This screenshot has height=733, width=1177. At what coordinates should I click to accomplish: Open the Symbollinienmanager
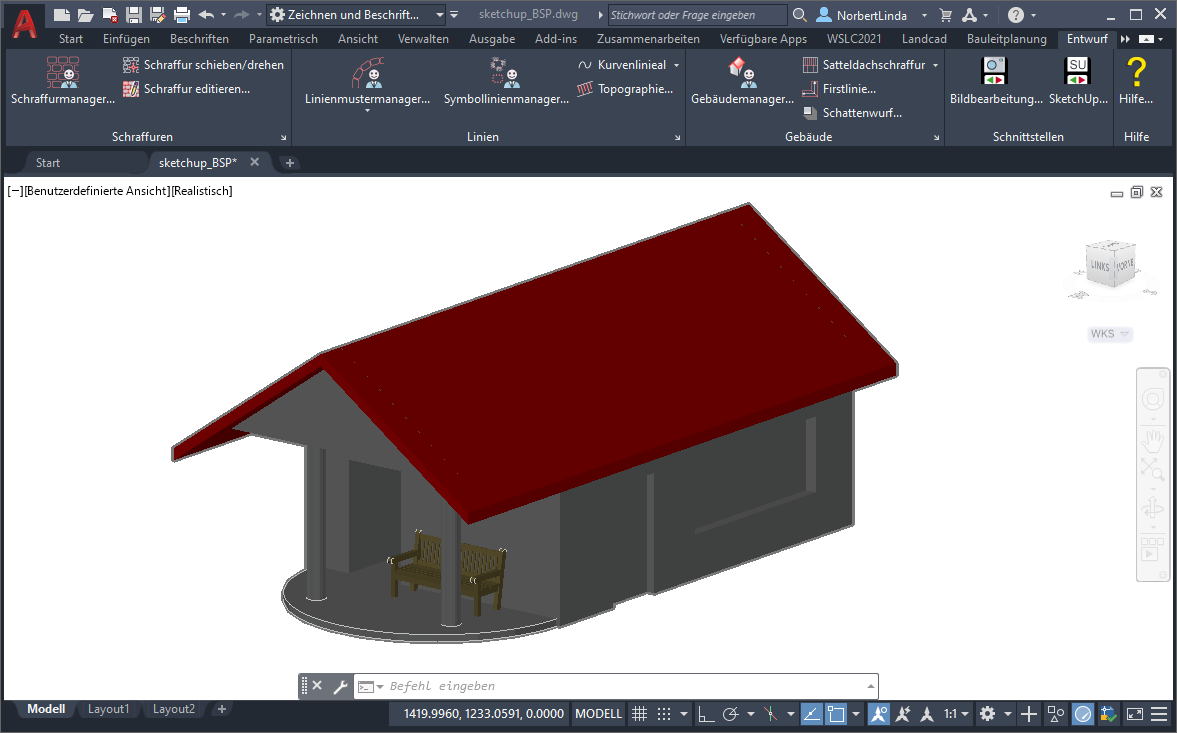[x=506, y=82]
